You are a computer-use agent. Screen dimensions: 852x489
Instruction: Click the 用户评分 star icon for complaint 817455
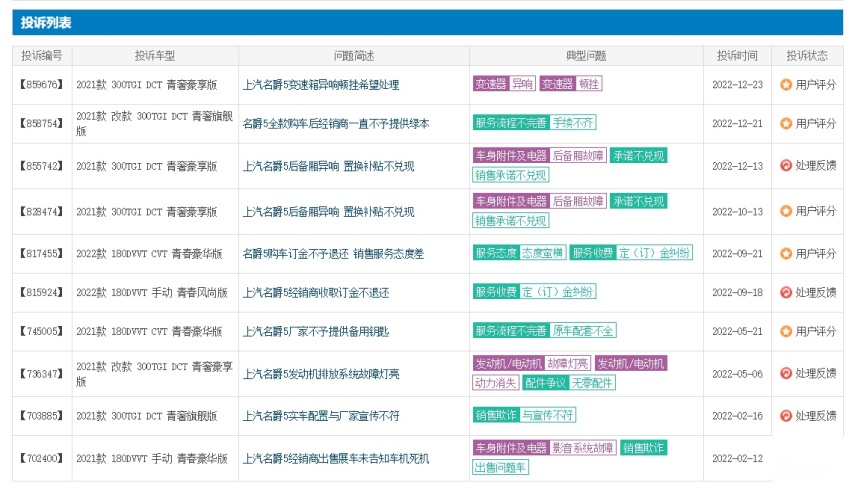pyautogui.click(x=786, y=253)
